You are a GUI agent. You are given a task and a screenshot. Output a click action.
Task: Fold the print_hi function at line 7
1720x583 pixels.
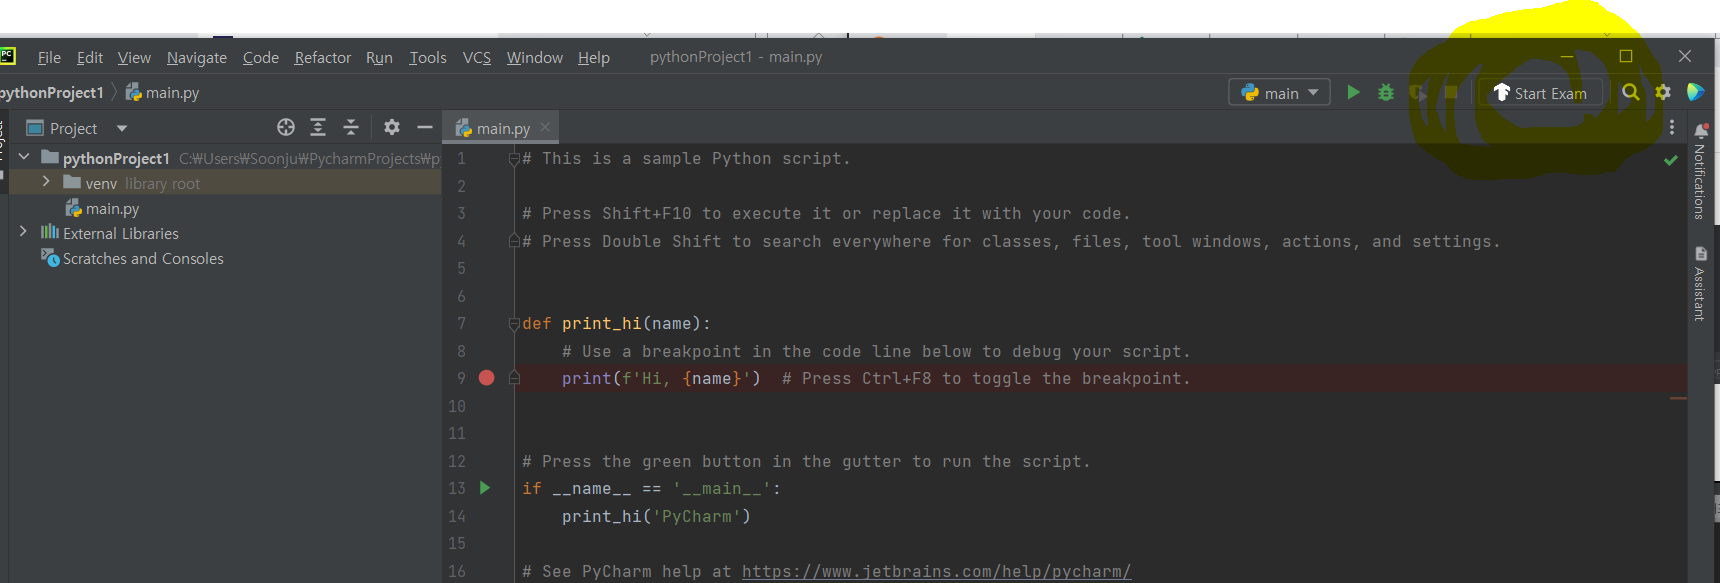tap(514, 323)
